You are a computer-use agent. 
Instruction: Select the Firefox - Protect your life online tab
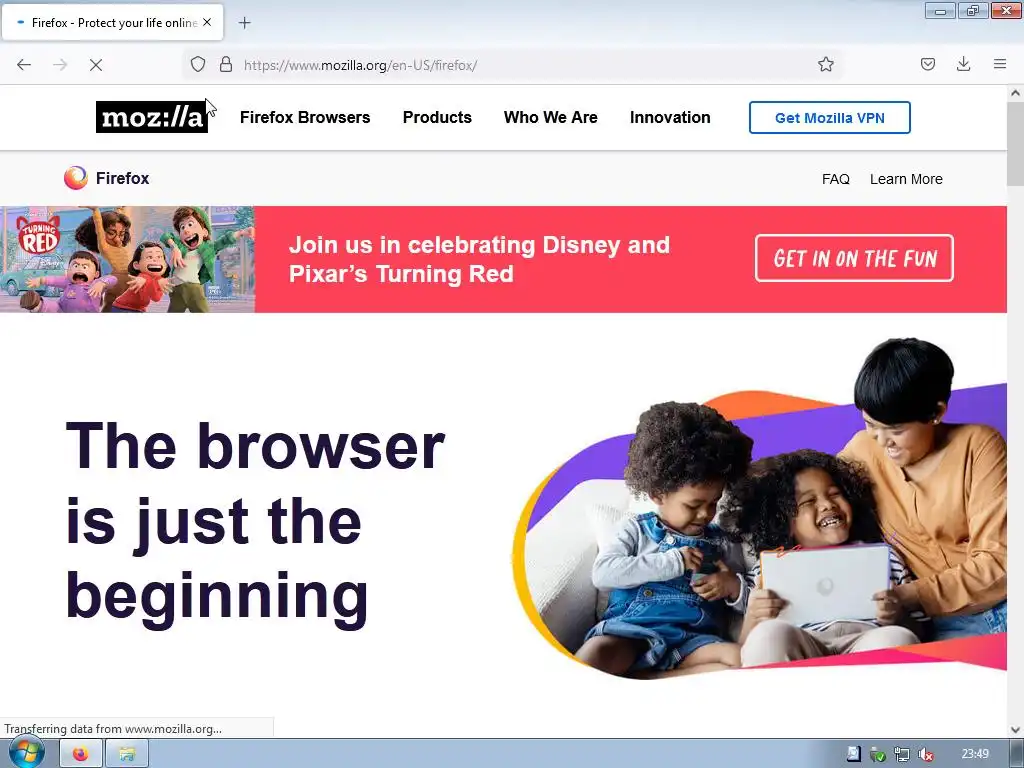tap(112, 22)
